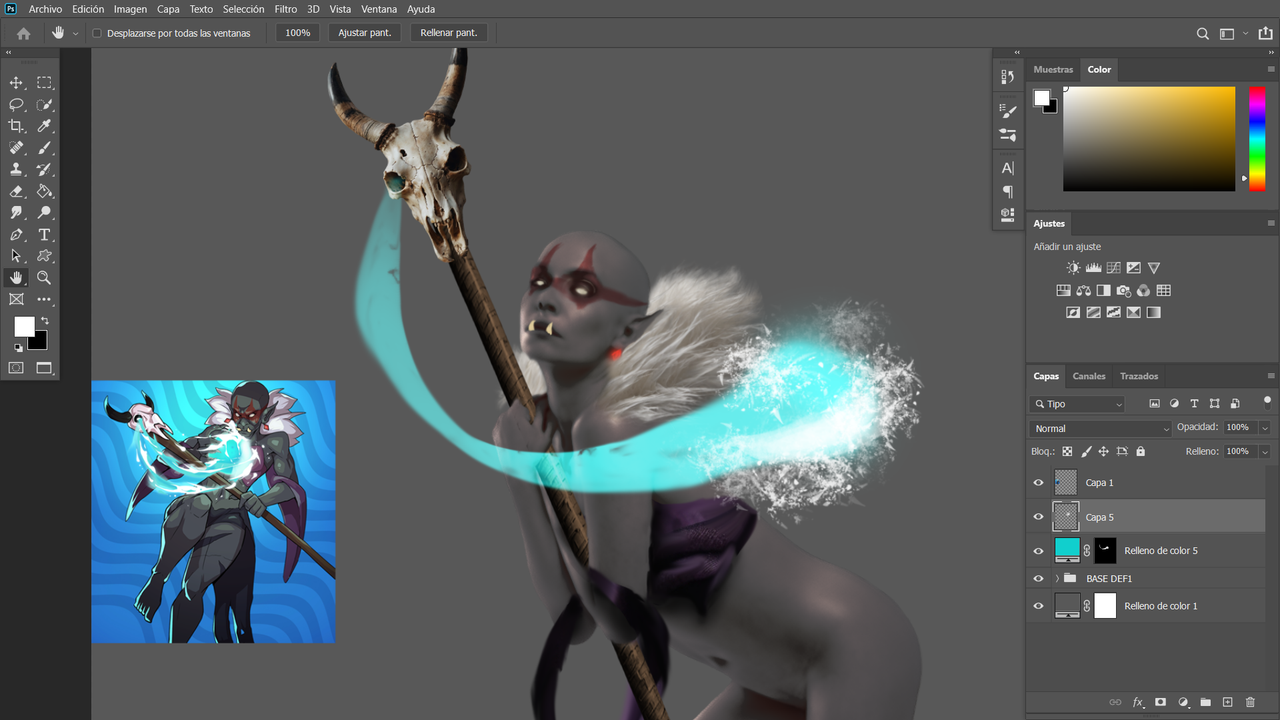The height and width of the screenshot is (720, 1280).
Task: Select the Frame tool
Action: pyautogui.click(x=16, y=299)
